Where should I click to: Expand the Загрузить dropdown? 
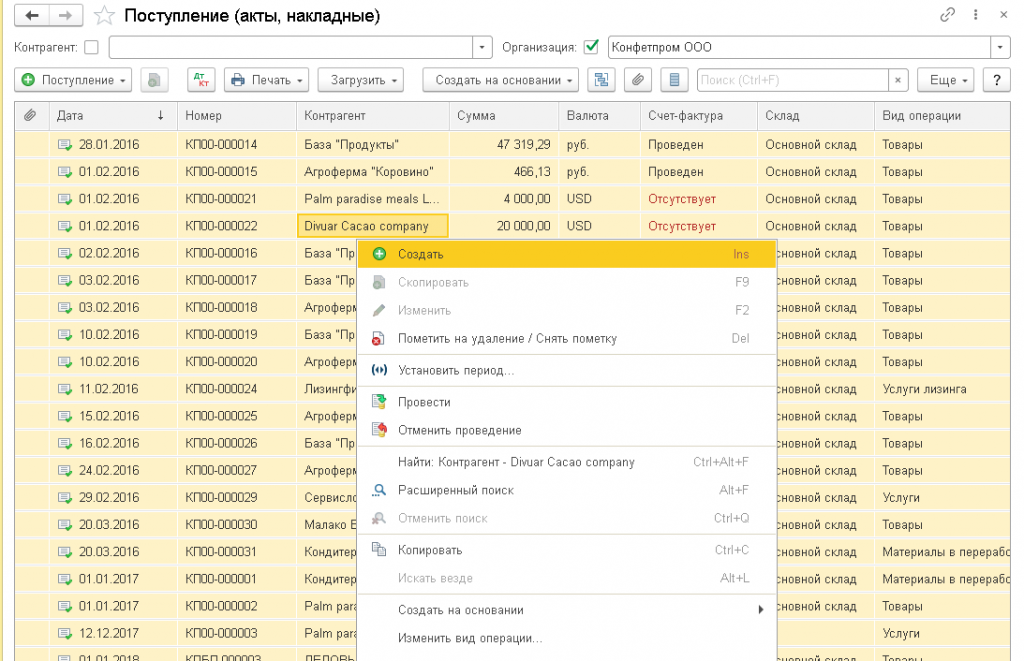click(360, 80)
